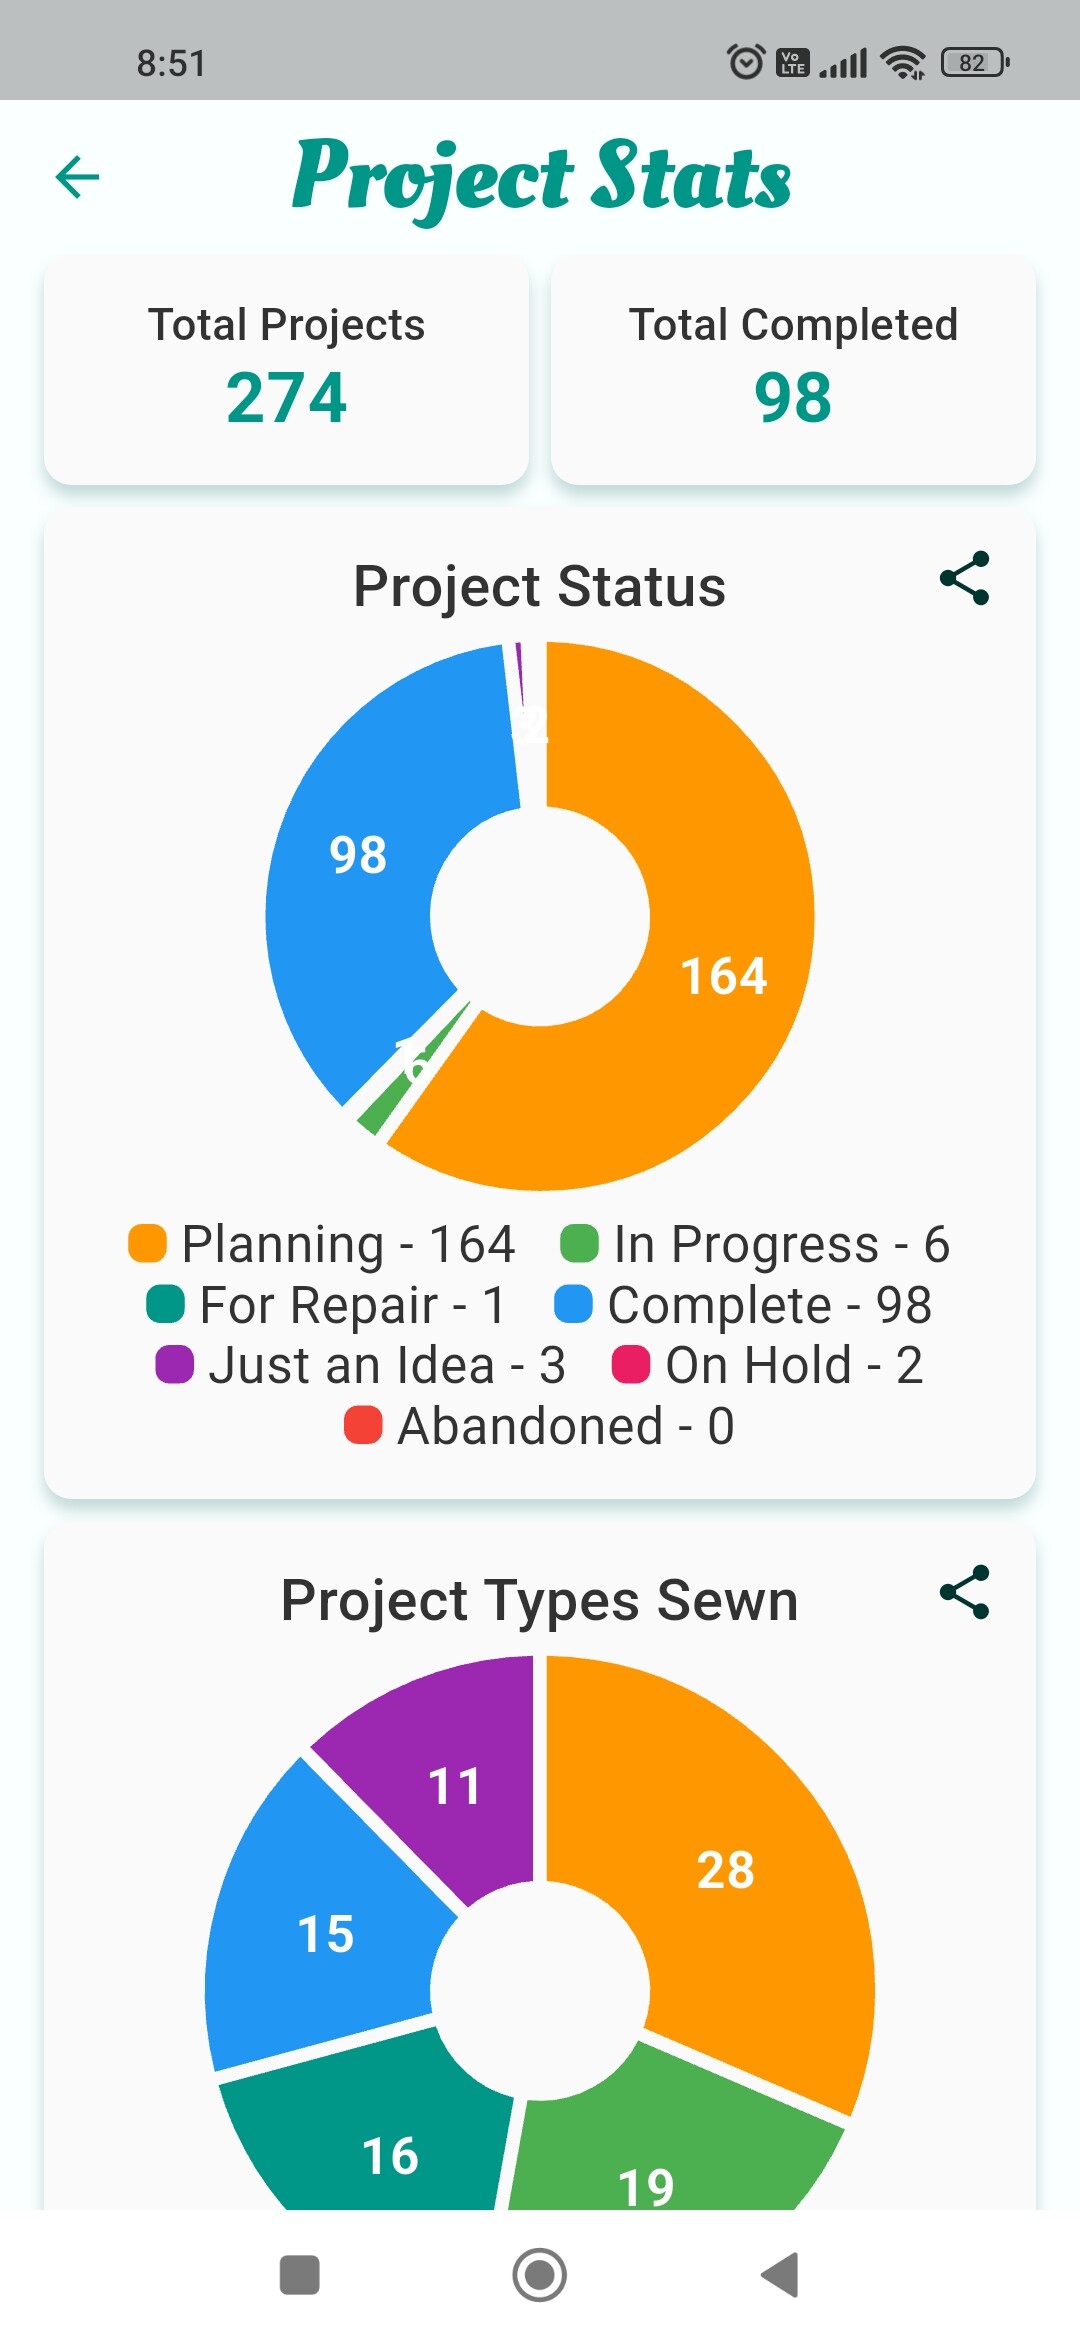This screenshot has height=2340, width=1080.
Task: Open the Total Projects card
Action: (x=286, y=370)
